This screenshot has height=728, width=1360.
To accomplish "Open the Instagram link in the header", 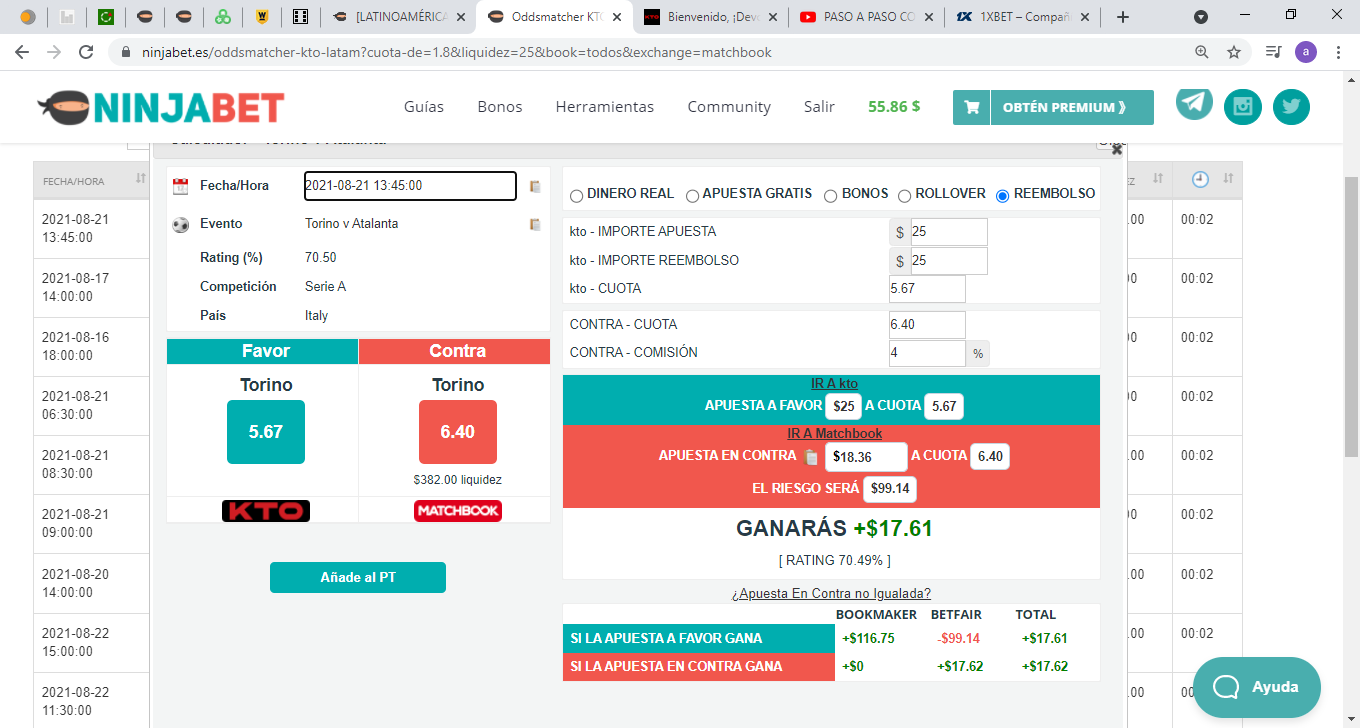I will click(x=1243, y=107).
